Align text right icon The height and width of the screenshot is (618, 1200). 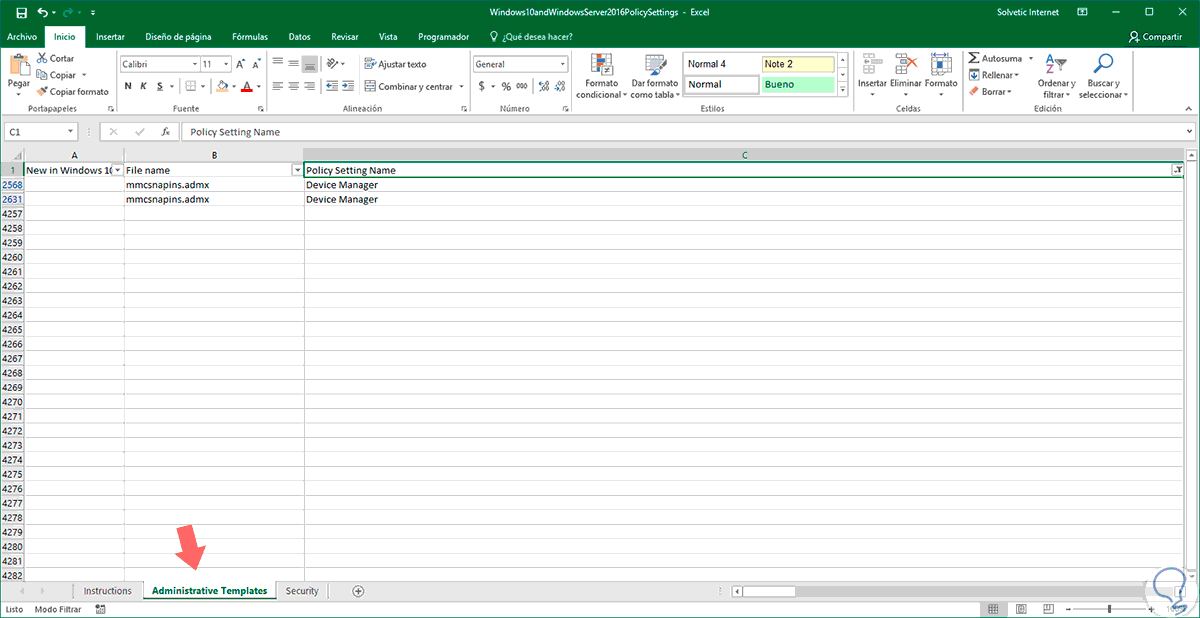tap(311, 86)
